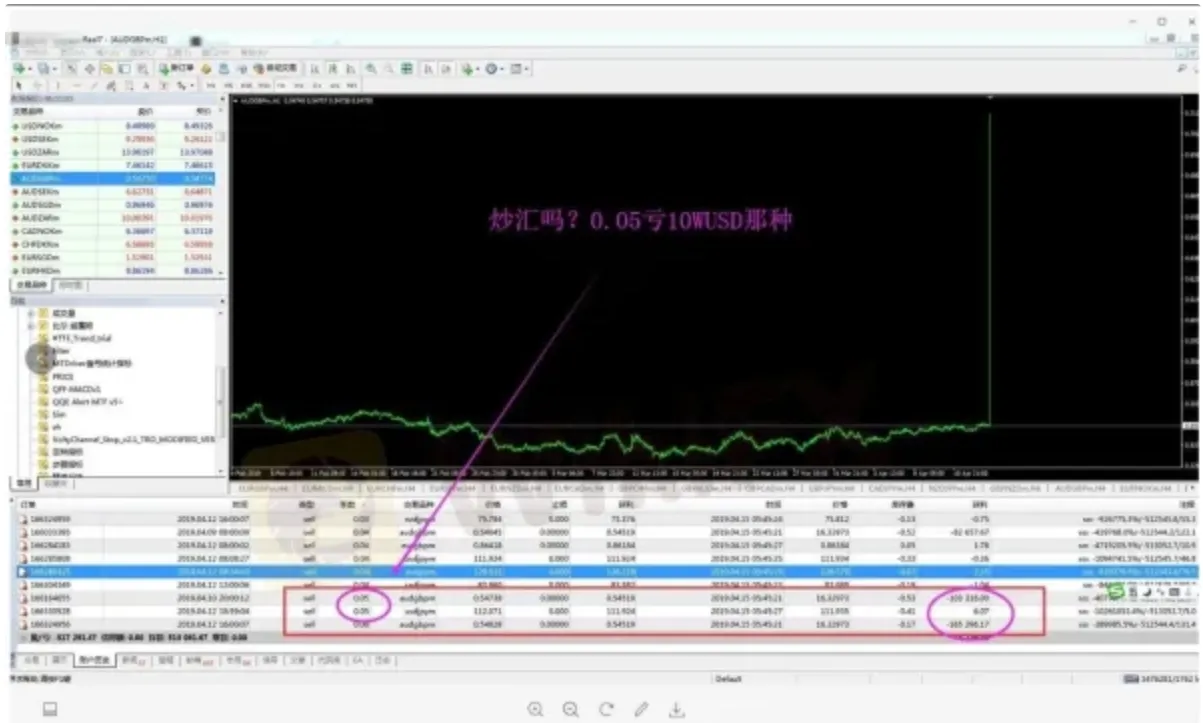The width and height of the screenshot is (1203, 723).
Task: Open the 警报 tab in Terminal
Action: [165, 660]
